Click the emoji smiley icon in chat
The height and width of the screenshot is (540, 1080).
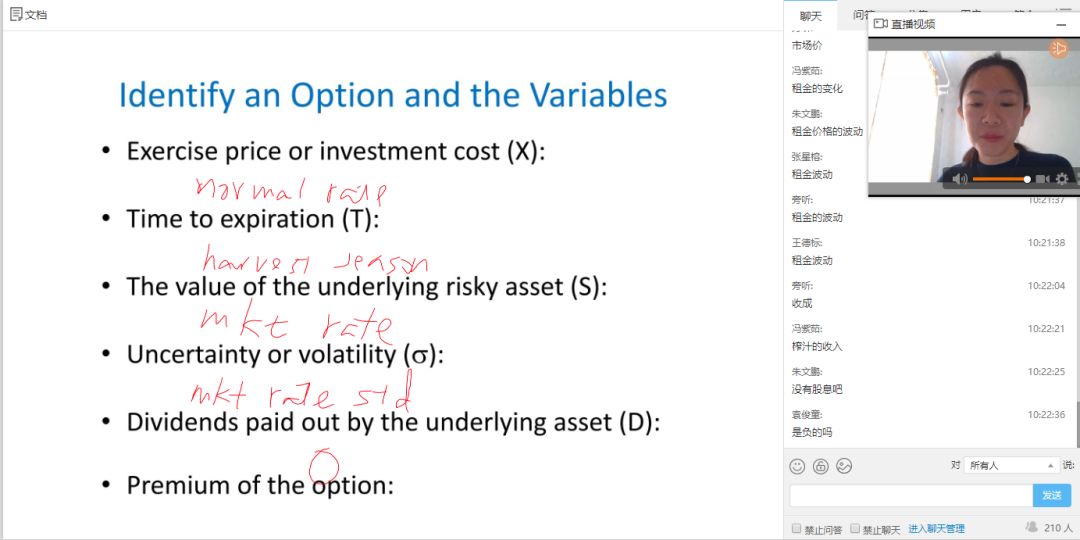coord(797,466)
